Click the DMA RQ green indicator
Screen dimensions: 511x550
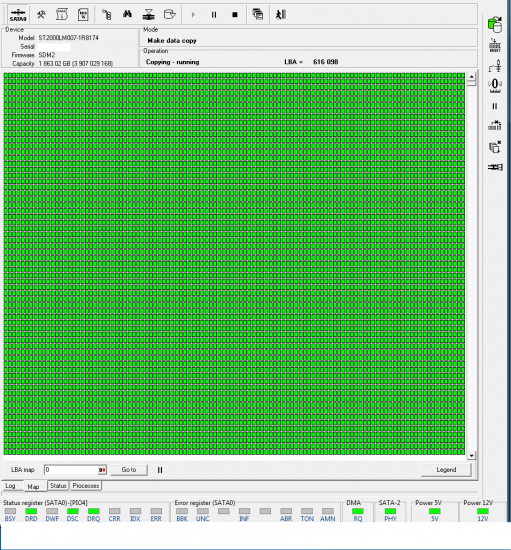(358, 511)
